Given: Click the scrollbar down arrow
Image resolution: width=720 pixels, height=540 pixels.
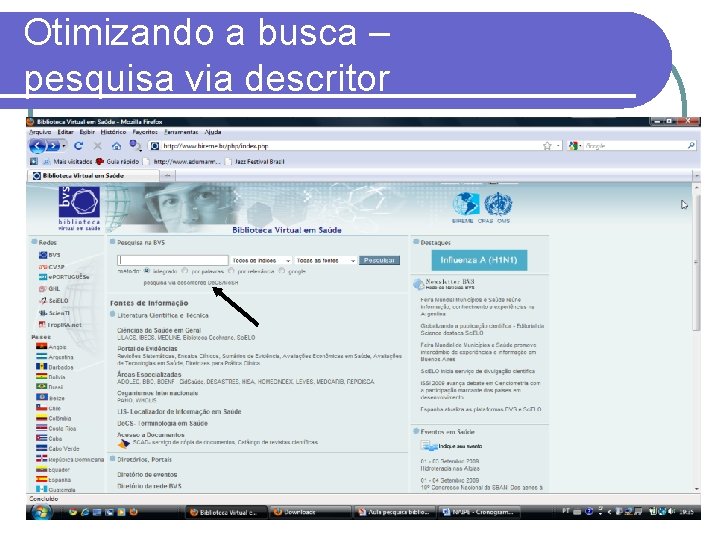Looking at the screenshot, I should (697, 489).
